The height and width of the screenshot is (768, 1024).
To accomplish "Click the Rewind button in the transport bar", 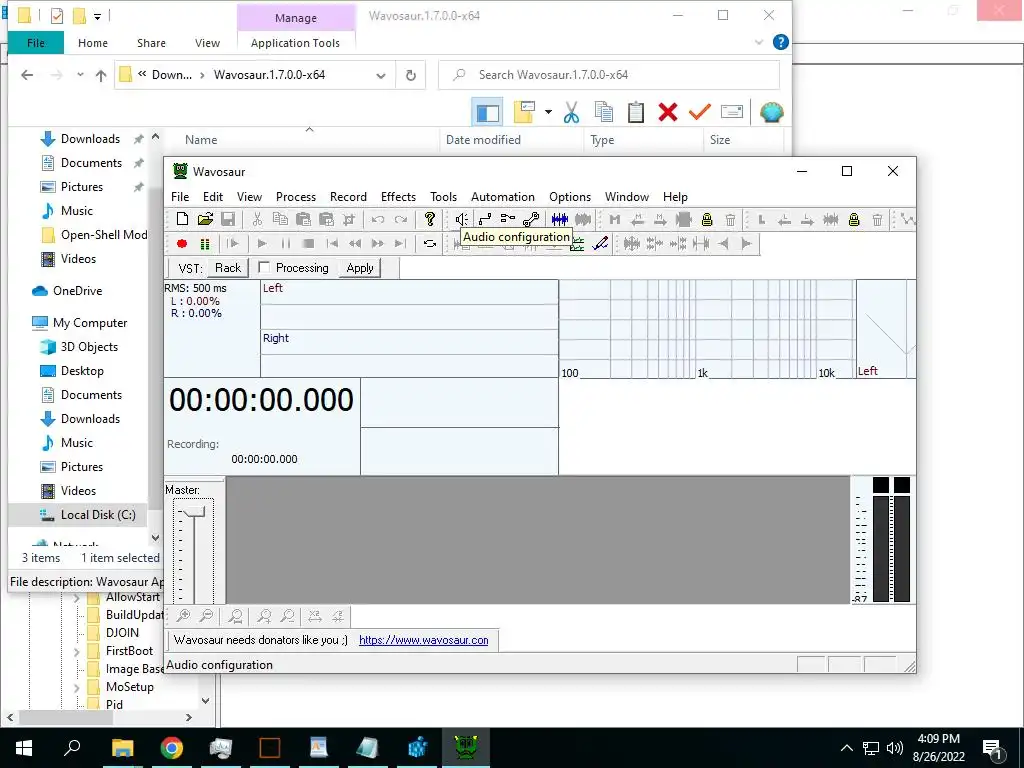I will coord(355,244).
